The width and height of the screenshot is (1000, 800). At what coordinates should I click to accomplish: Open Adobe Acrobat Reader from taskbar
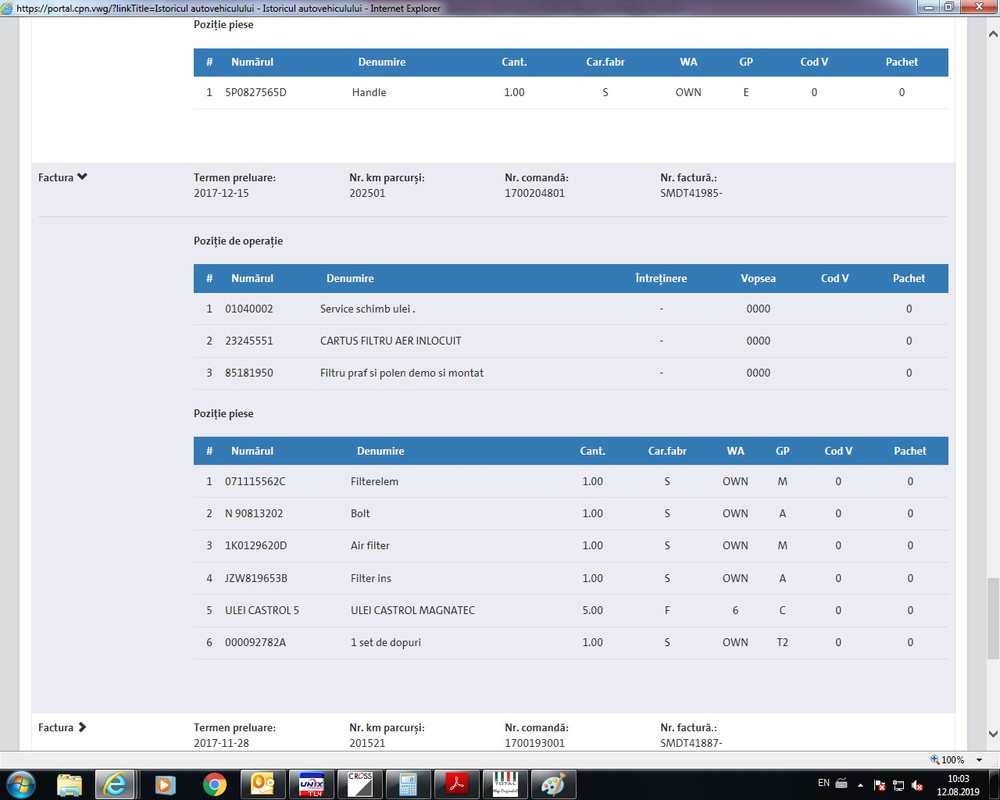click(457, 784)
